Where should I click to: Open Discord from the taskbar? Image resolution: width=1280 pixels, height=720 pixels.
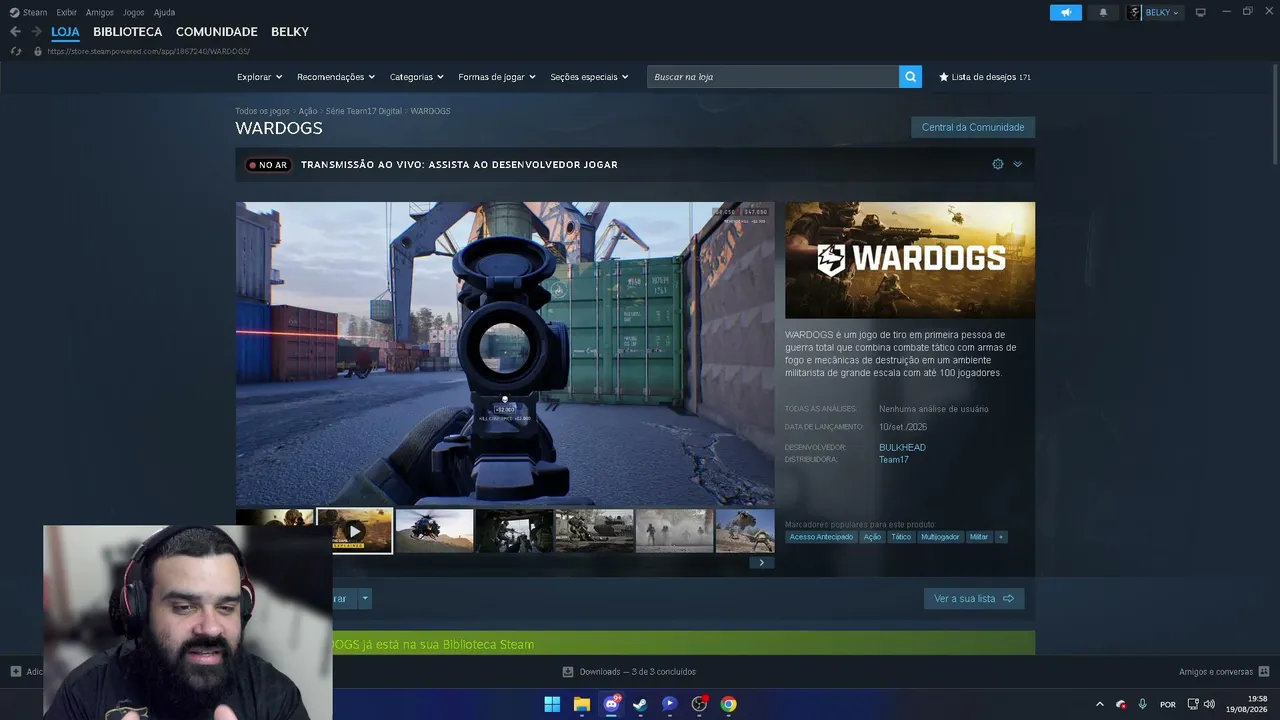click(611, 704)
